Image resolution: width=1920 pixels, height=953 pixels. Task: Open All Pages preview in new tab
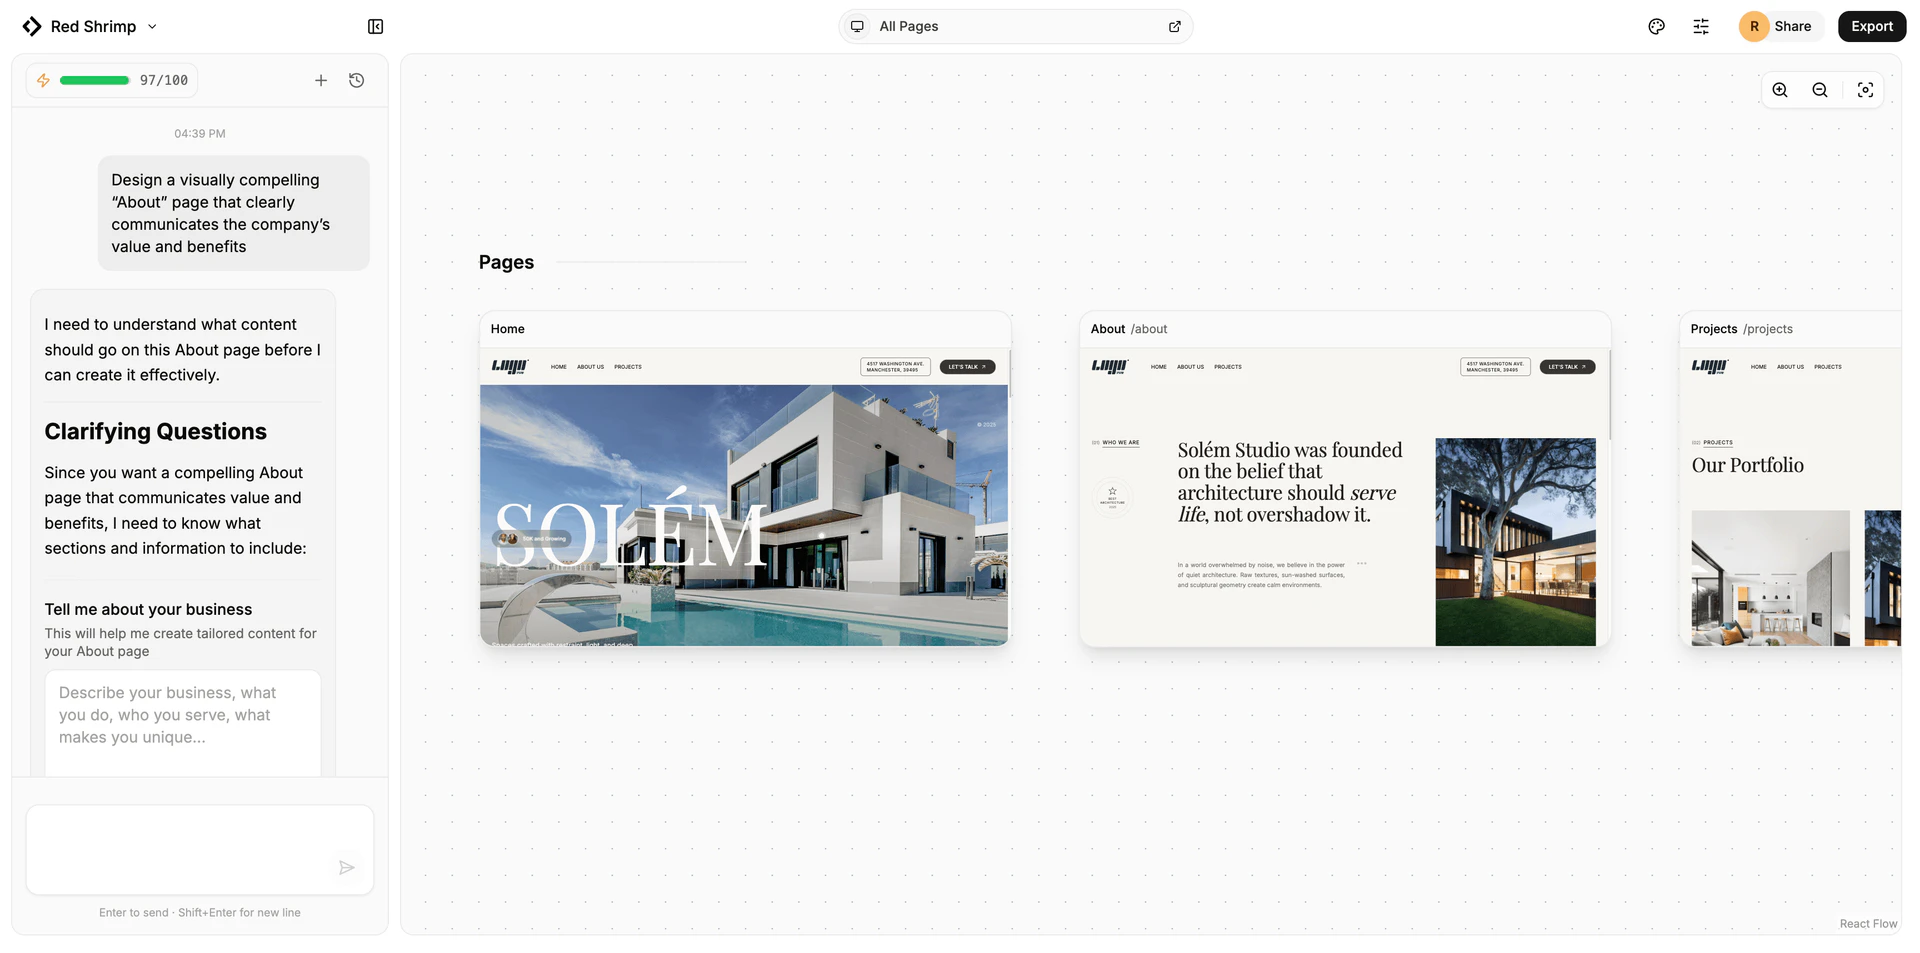(1175, 26)
